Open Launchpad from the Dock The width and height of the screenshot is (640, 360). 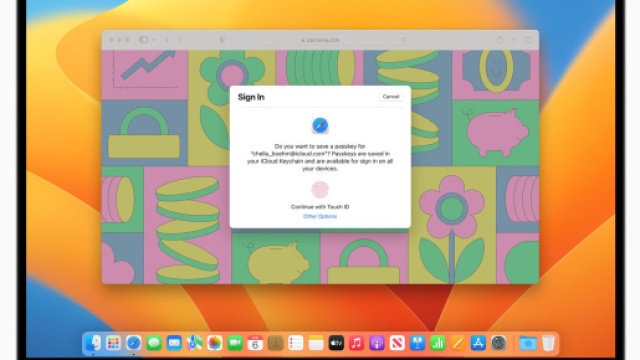113,343
